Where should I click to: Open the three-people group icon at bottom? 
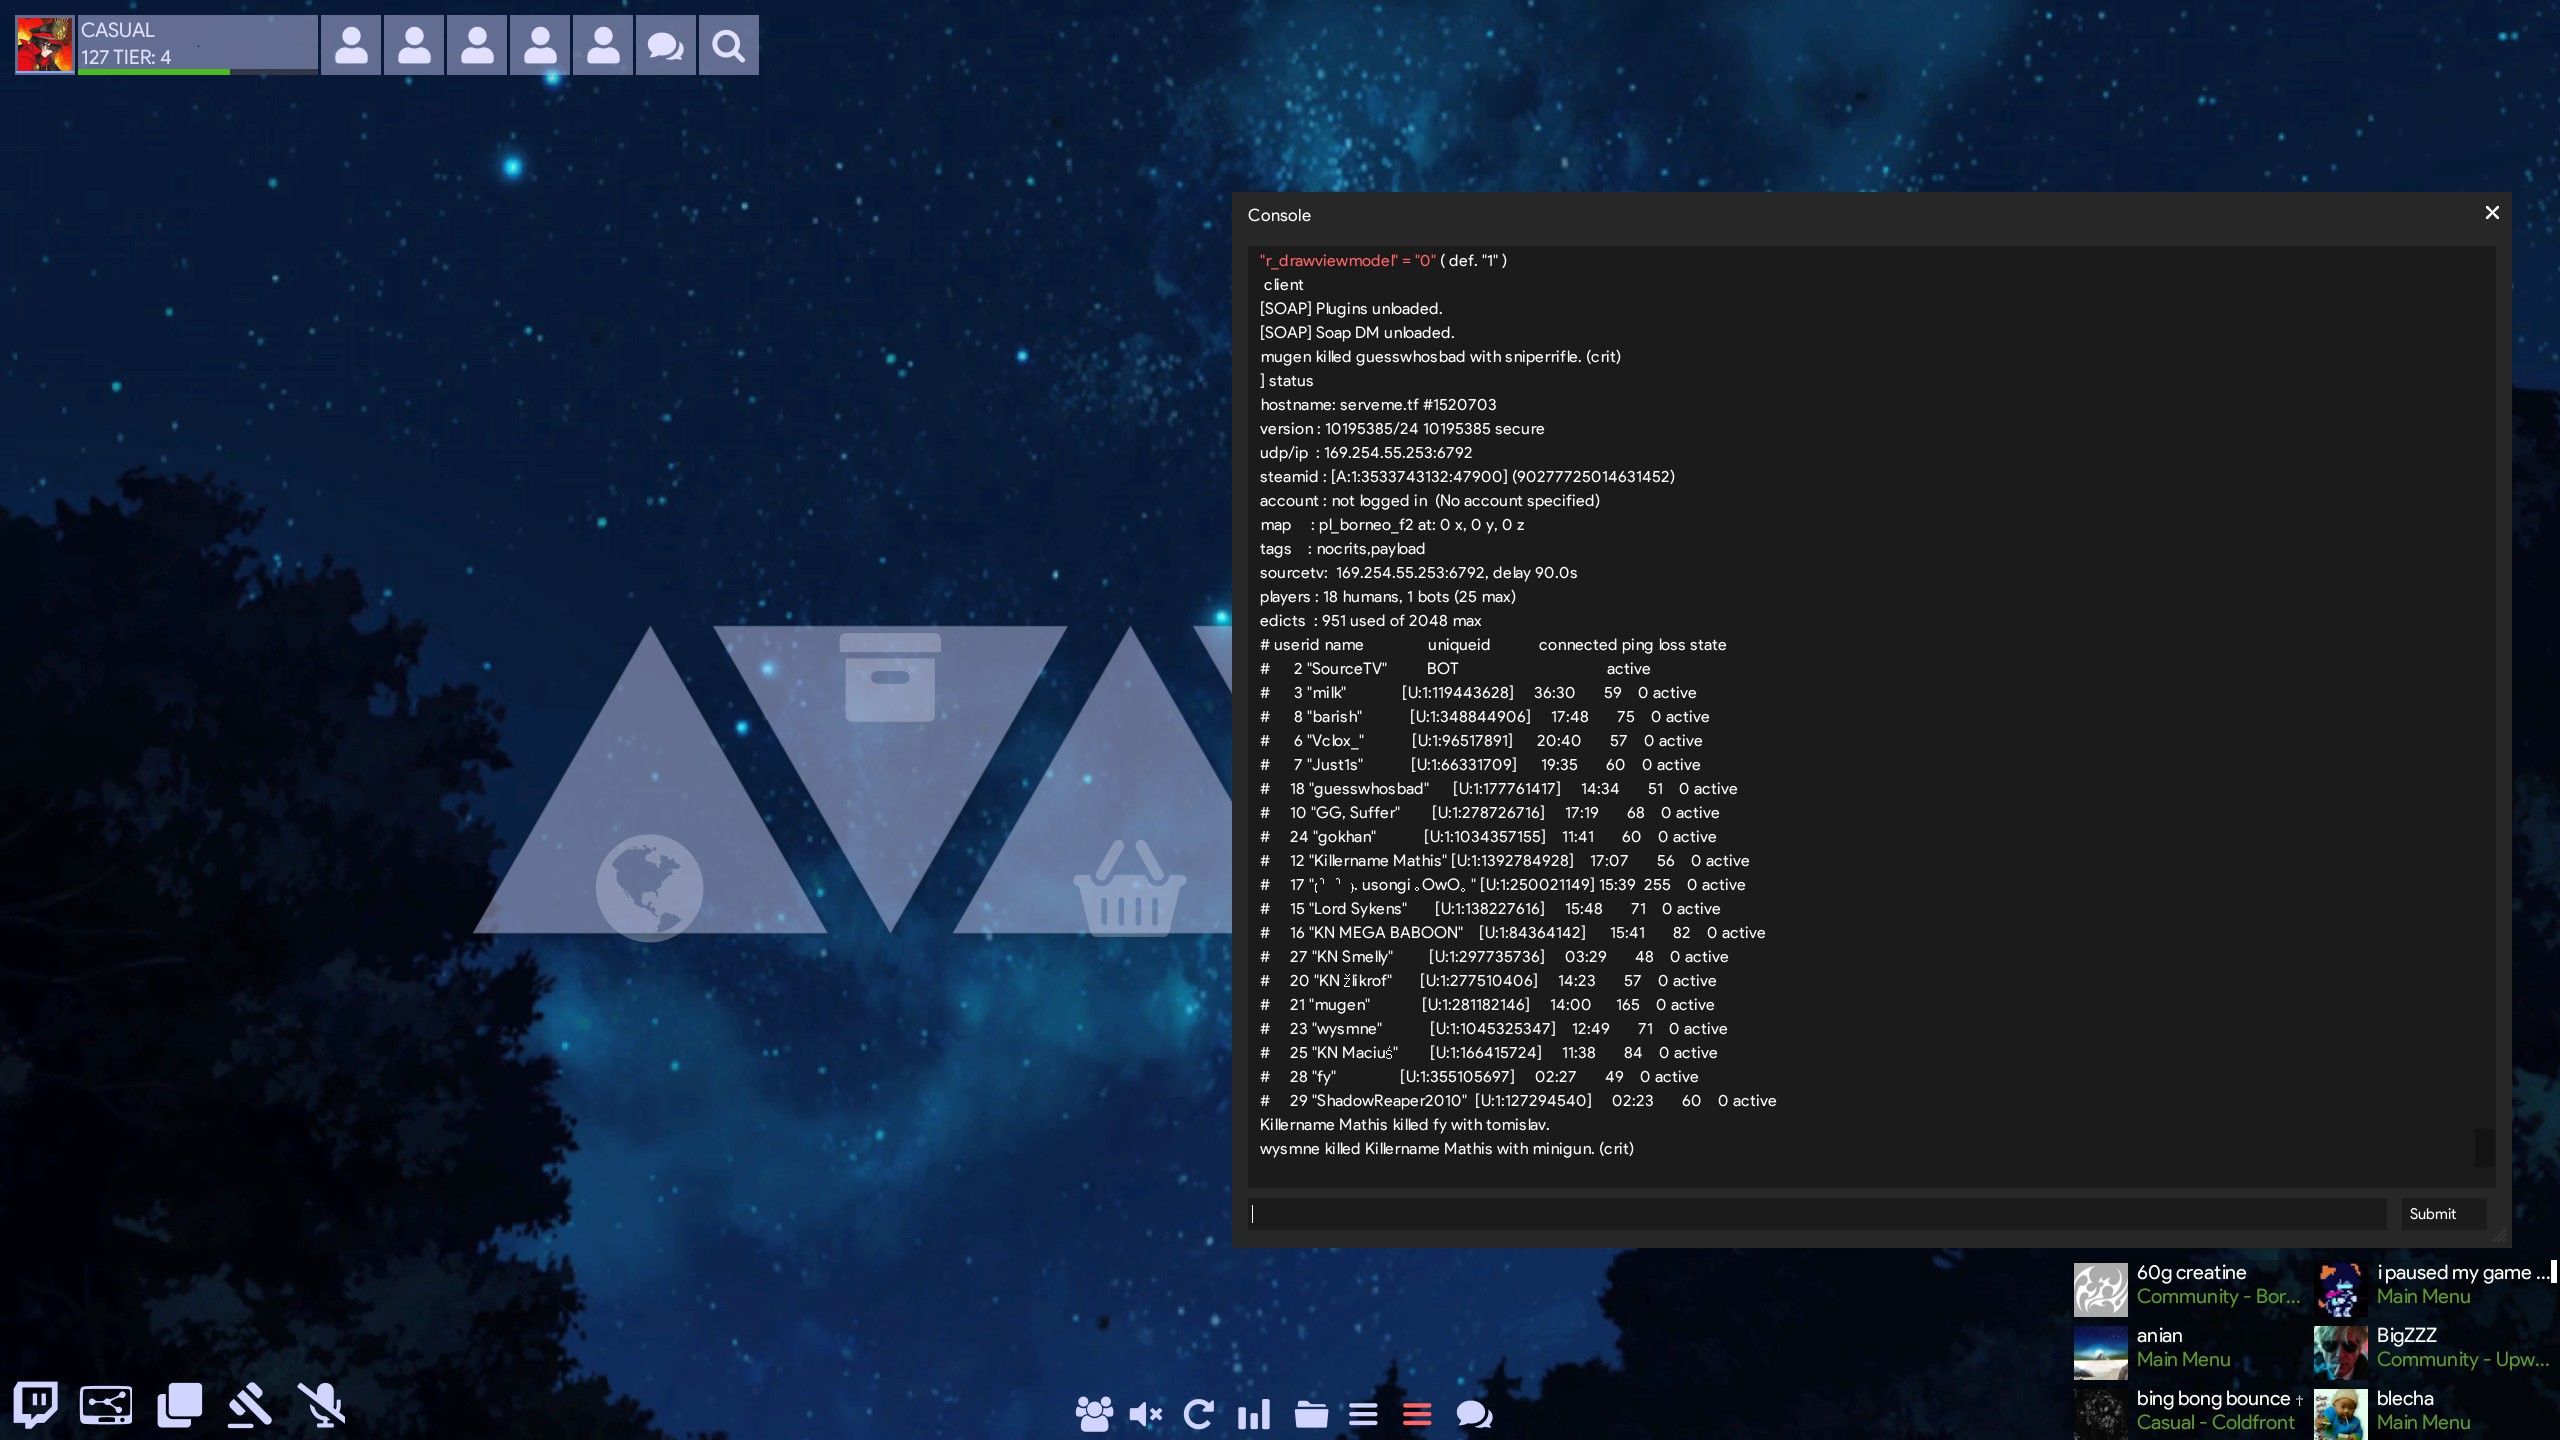tap(1093, 1414)
